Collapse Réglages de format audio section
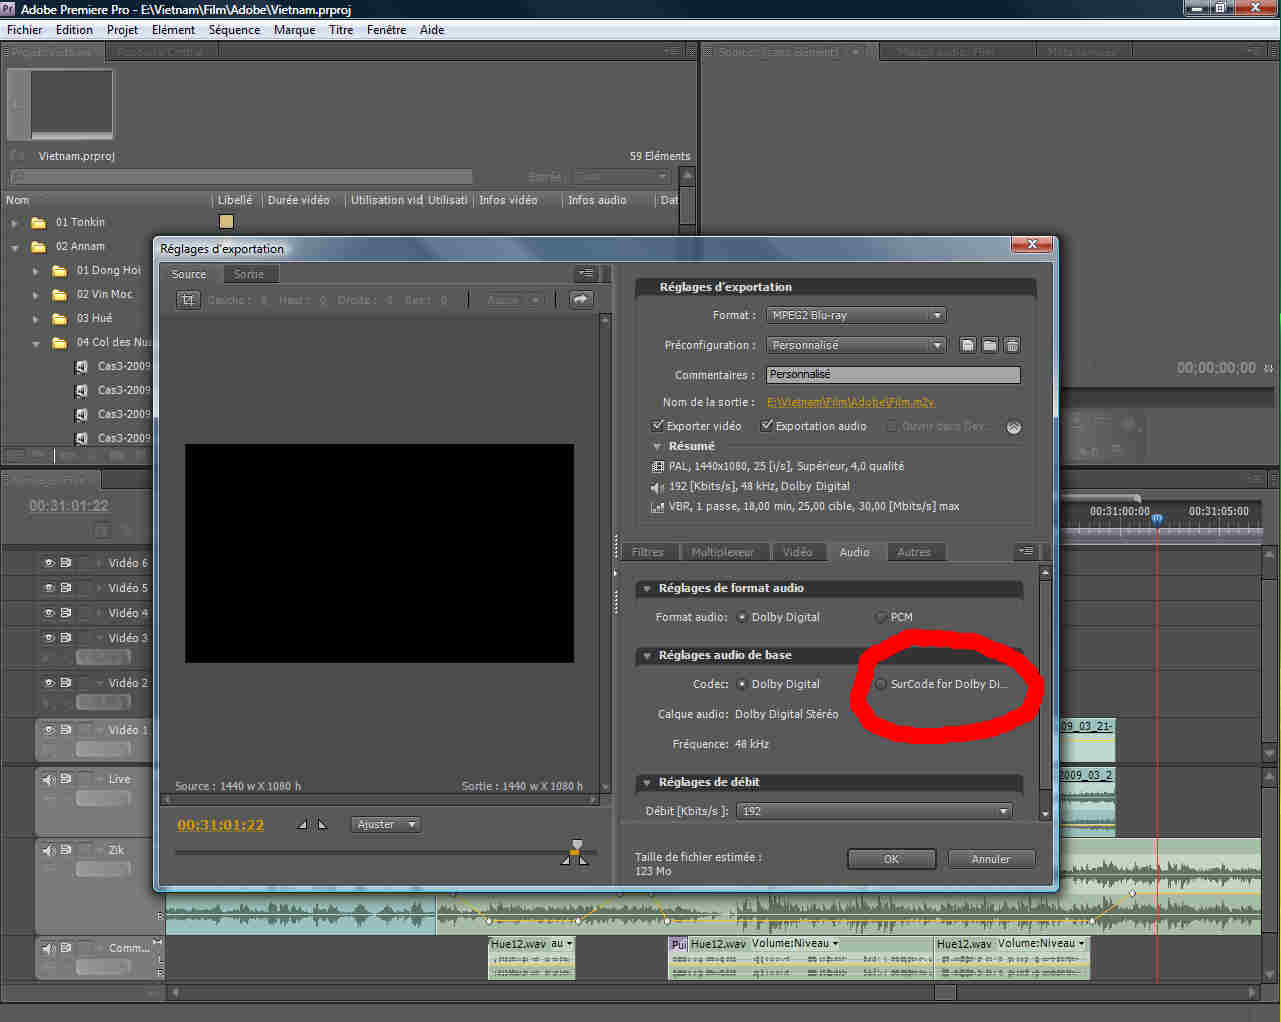This screenshot has width=1281, height=1022. coord(647,588)
